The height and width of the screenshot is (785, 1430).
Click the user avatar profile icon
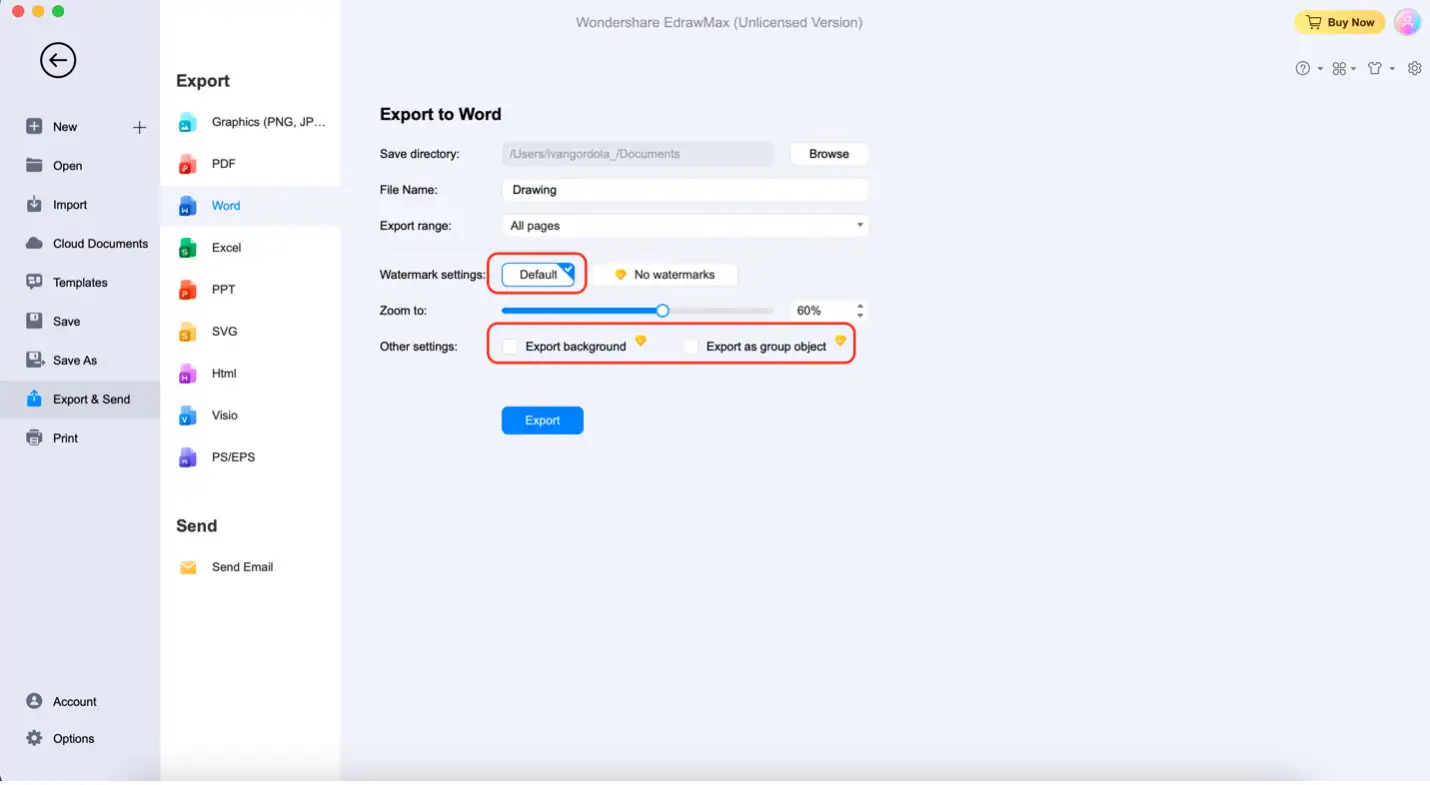click(1407, 22)
